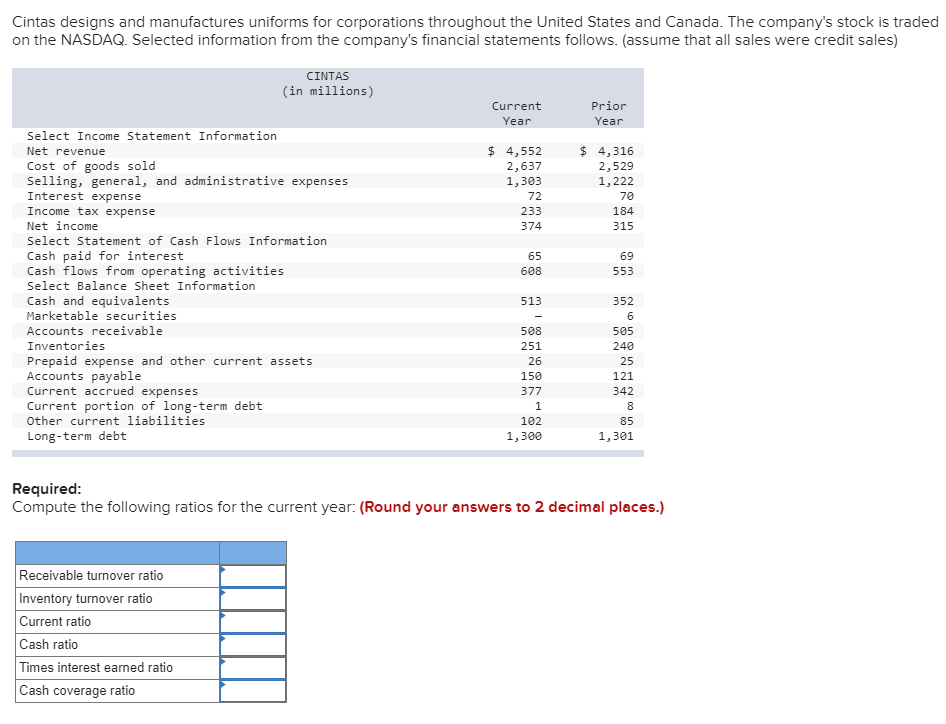946x724 pixels.
Task: Click 'Current portion of long-term debt' label
Action: [145, 406]
